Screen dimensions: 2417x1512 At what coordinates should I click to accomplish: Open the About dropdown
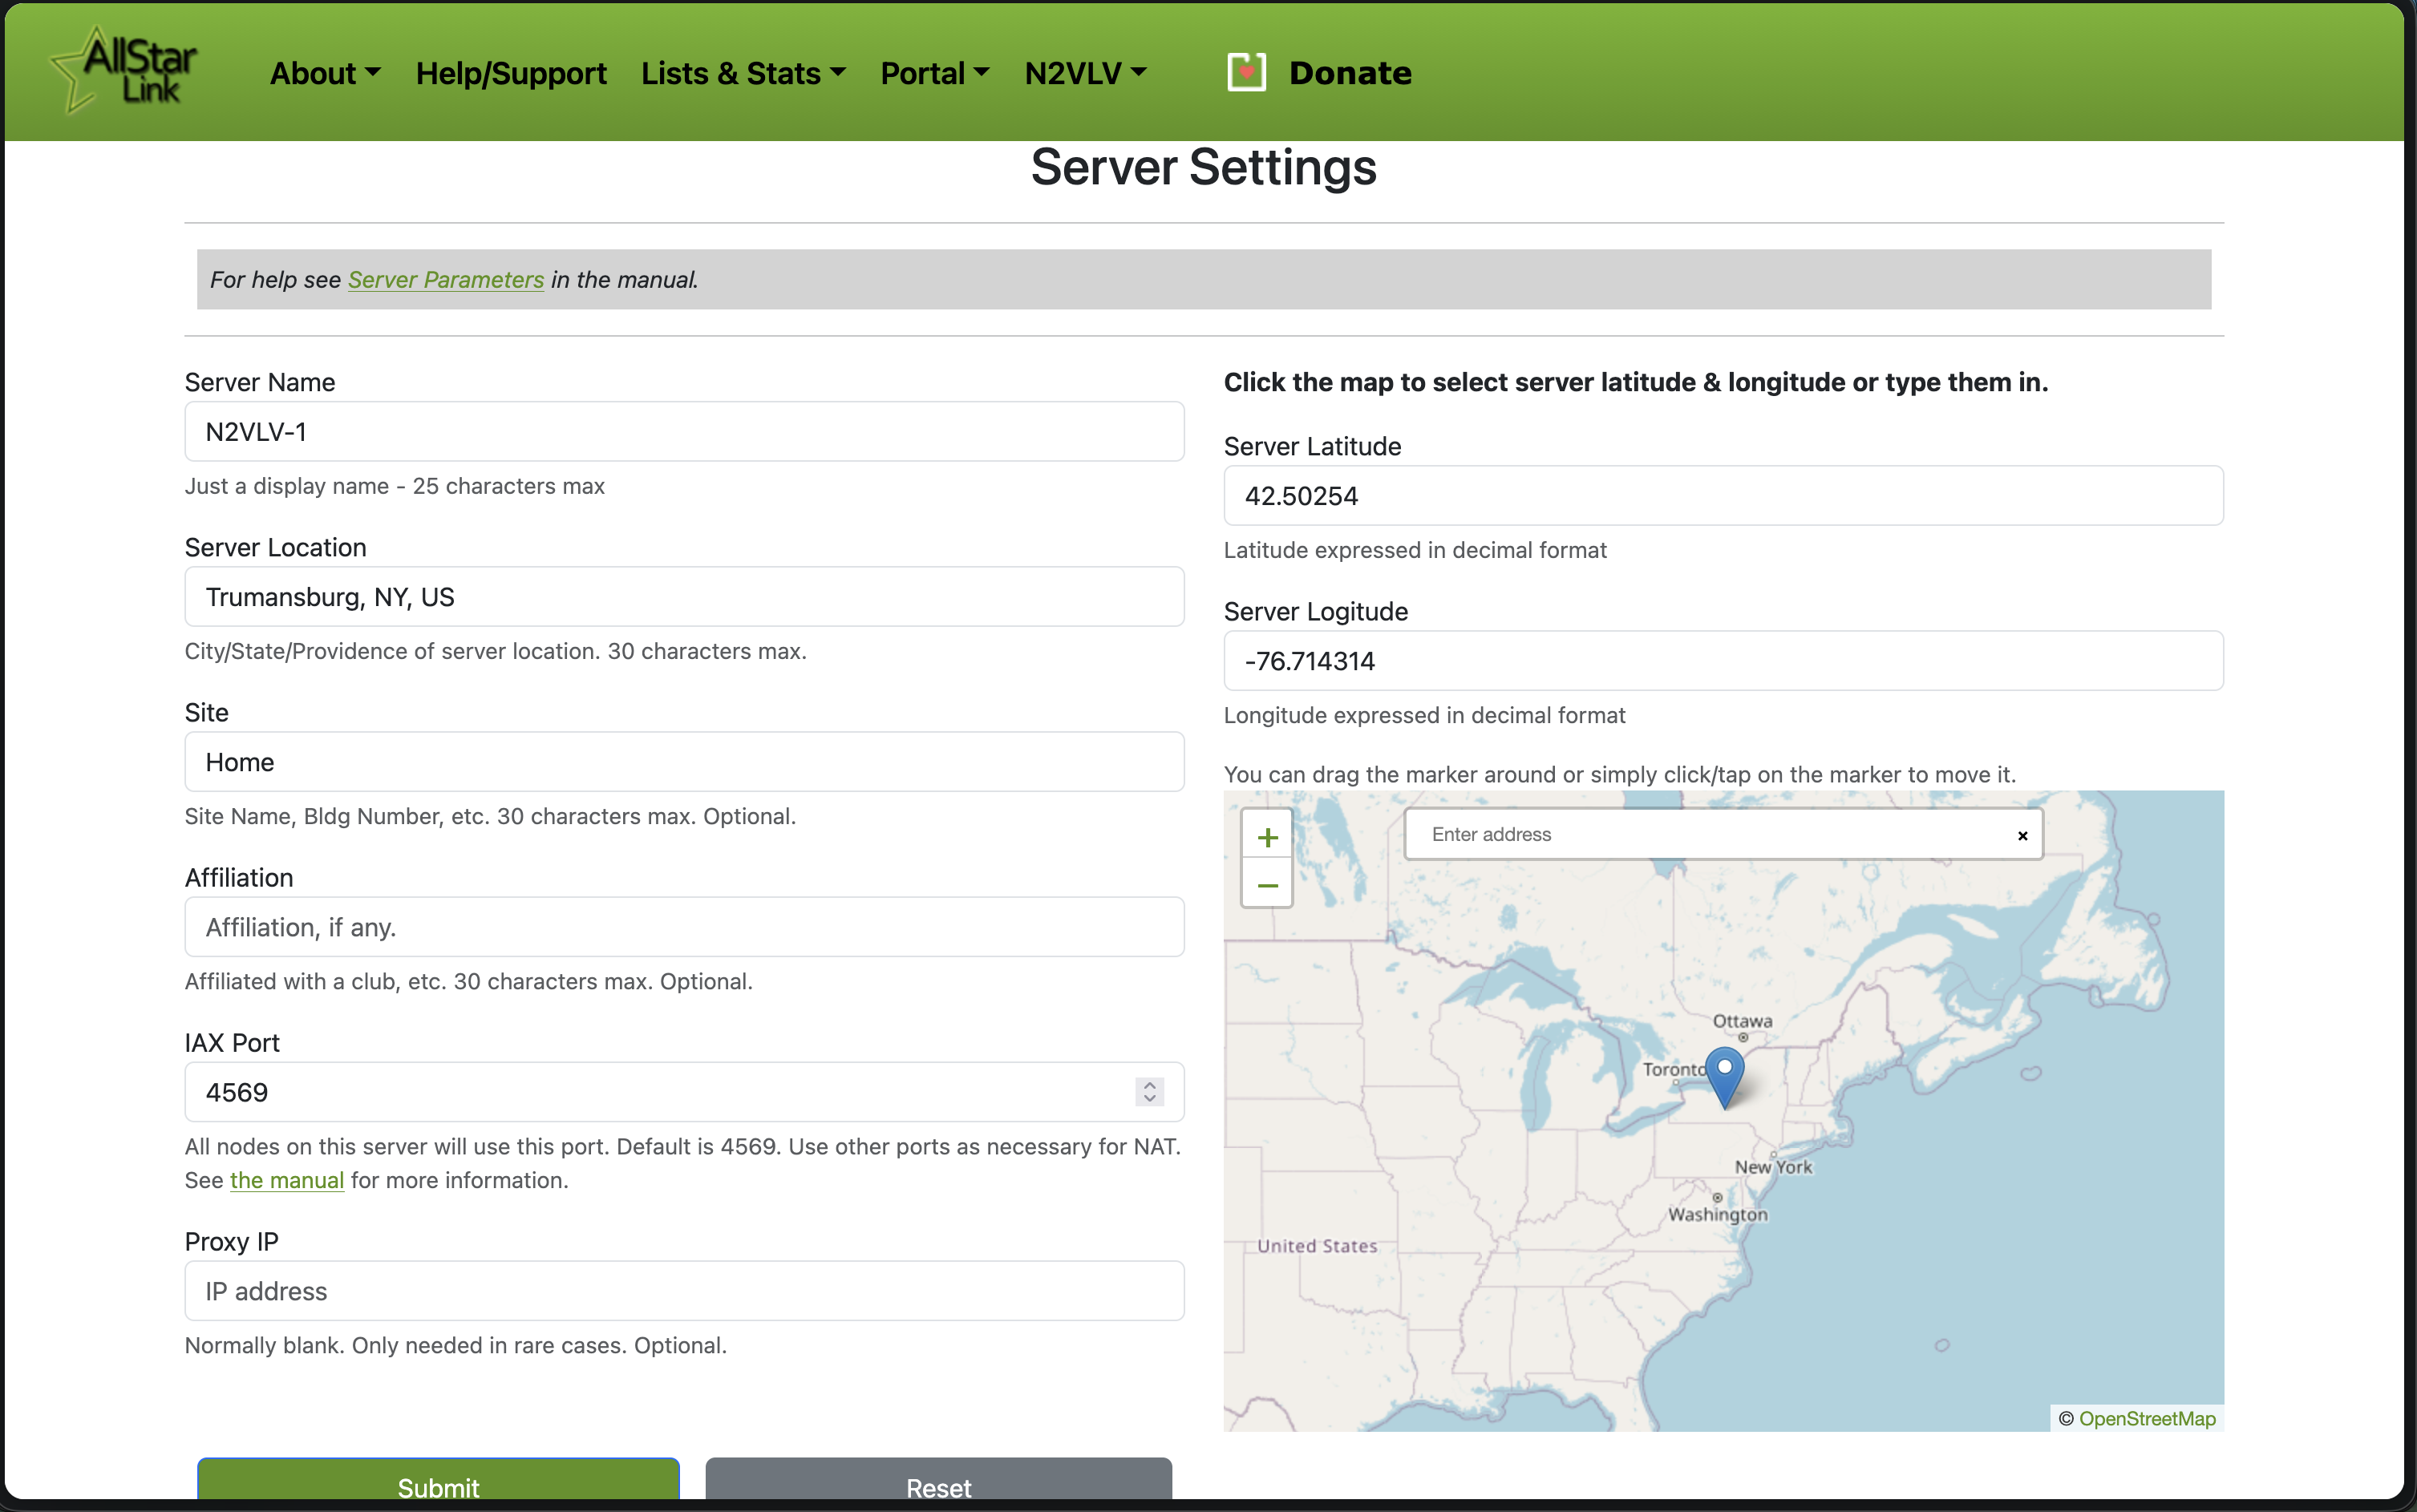click(x=324, y=72)
